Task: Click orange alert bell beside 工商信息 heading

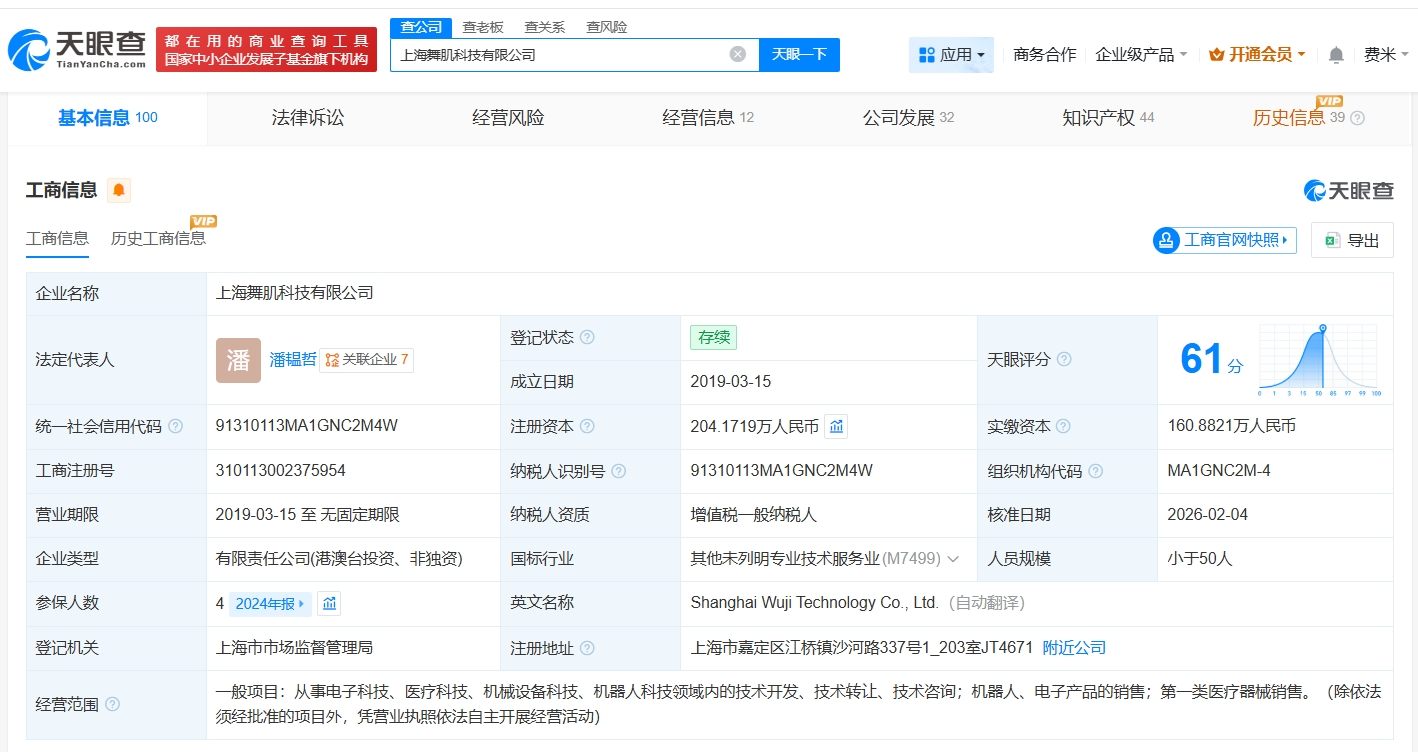Action: click(x=119, y=190)
